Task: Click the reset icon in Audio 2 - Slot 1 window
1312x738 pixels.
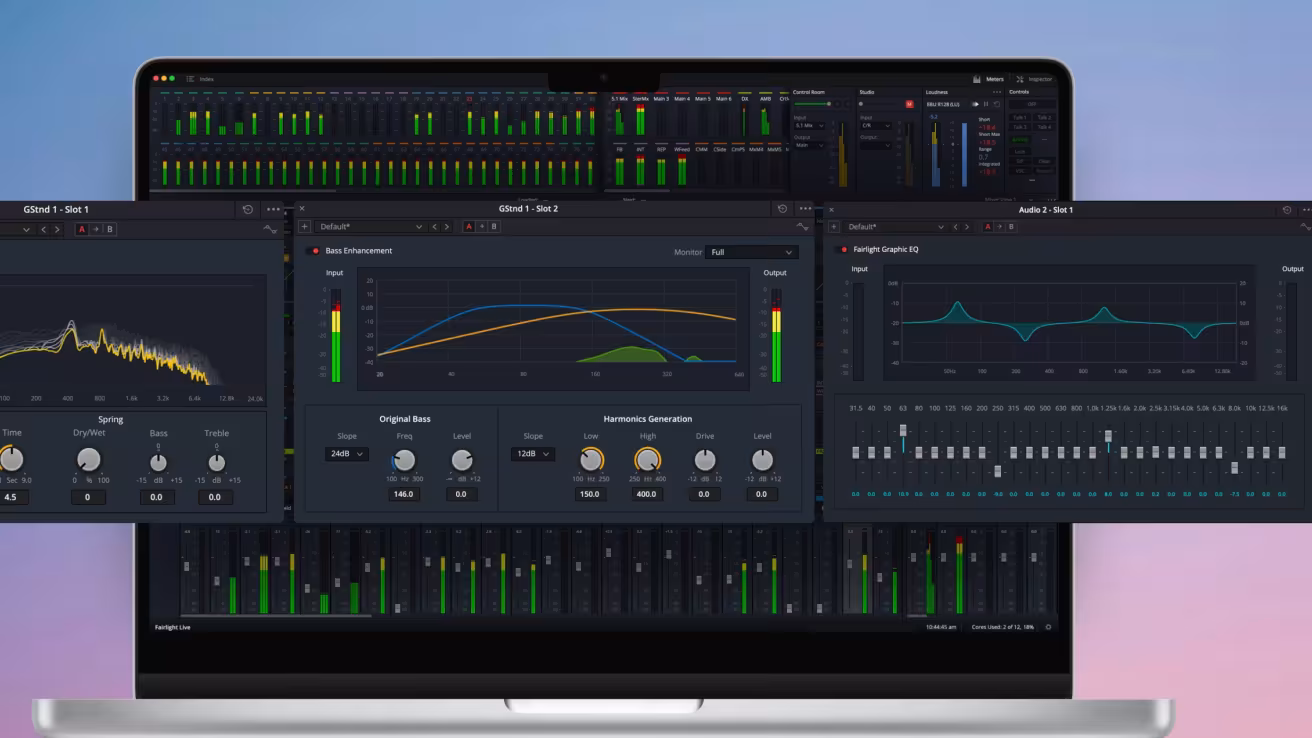Action: point(1286,210)
